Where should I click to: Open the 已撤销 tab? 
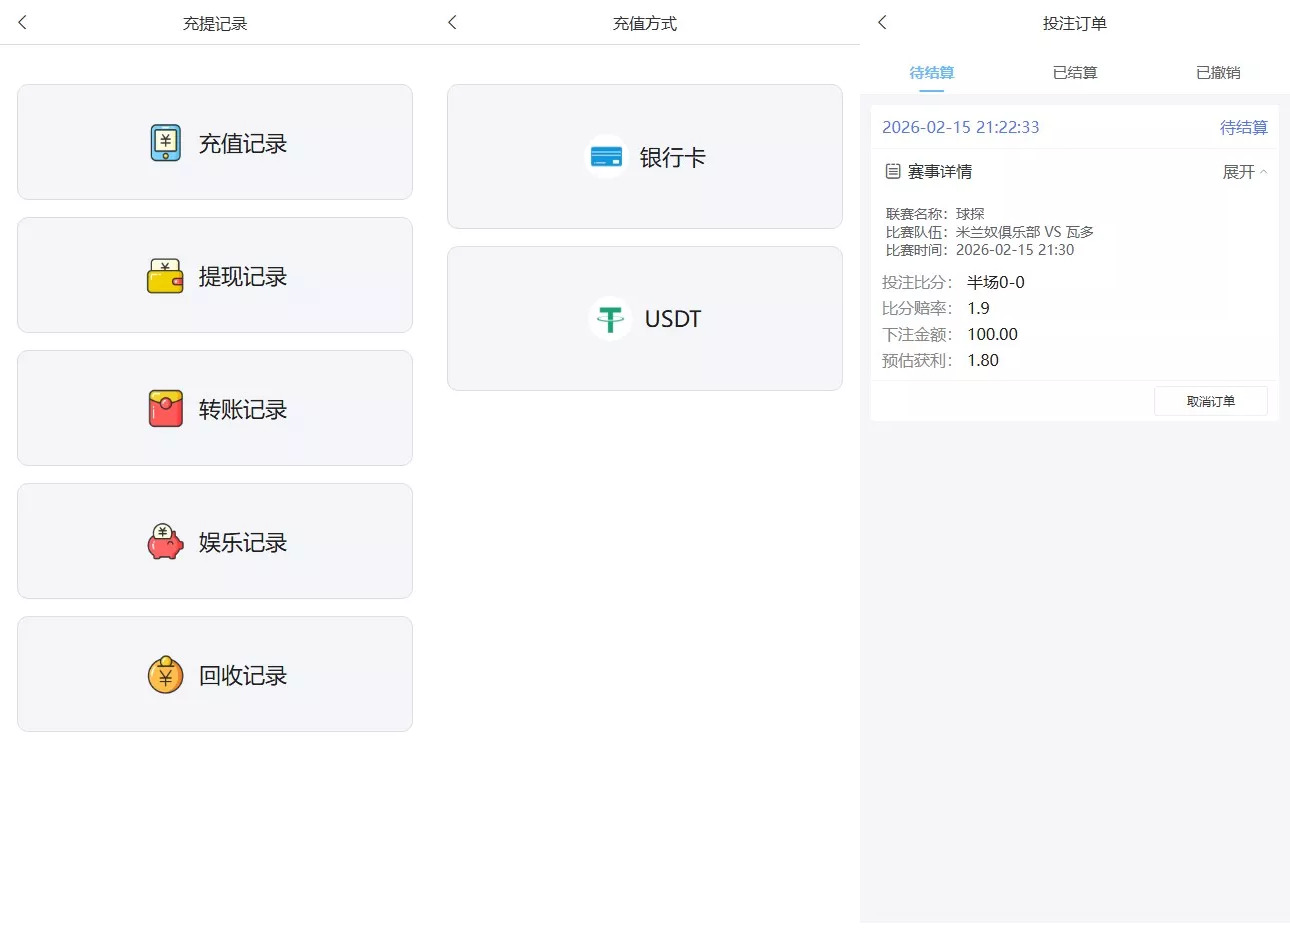pos(1218,72)
